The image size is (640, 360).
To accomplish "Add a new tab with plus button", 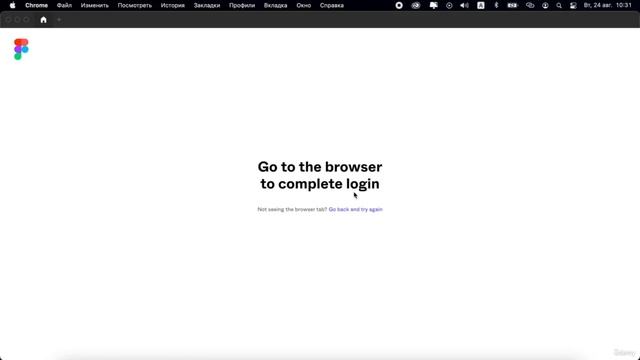I will coord(59,20).
